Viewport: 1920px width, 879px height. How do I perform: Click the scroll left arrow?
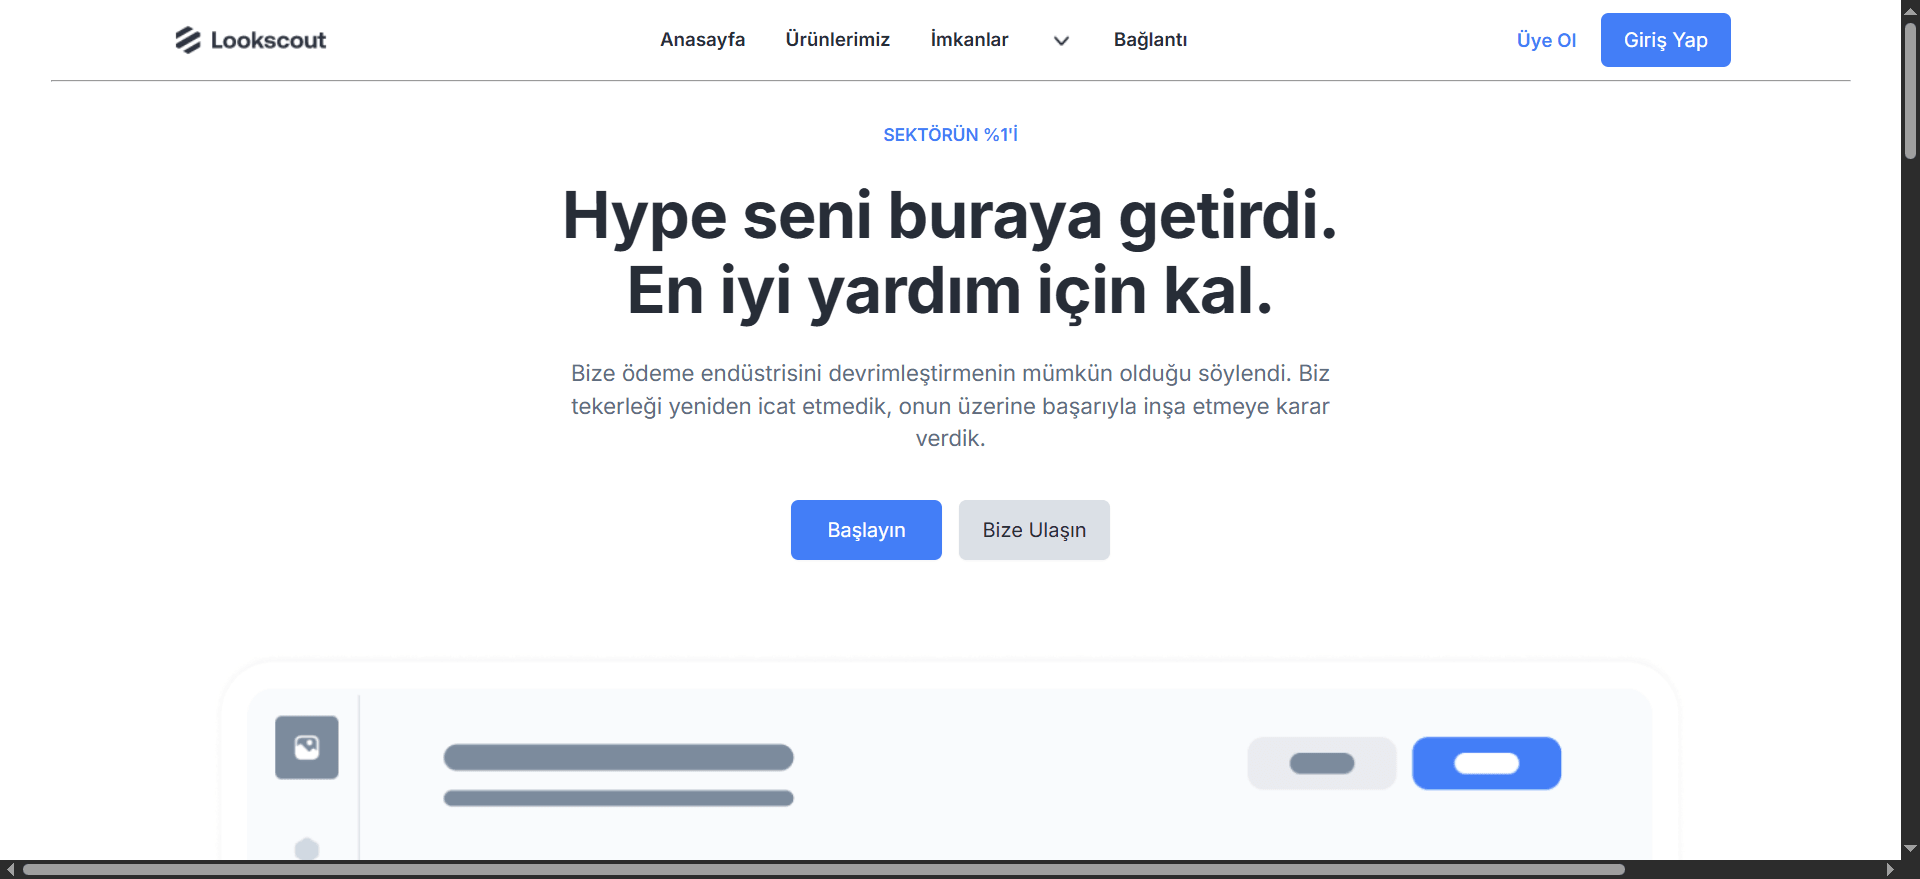pyautogui.click(x=10, y=870)
